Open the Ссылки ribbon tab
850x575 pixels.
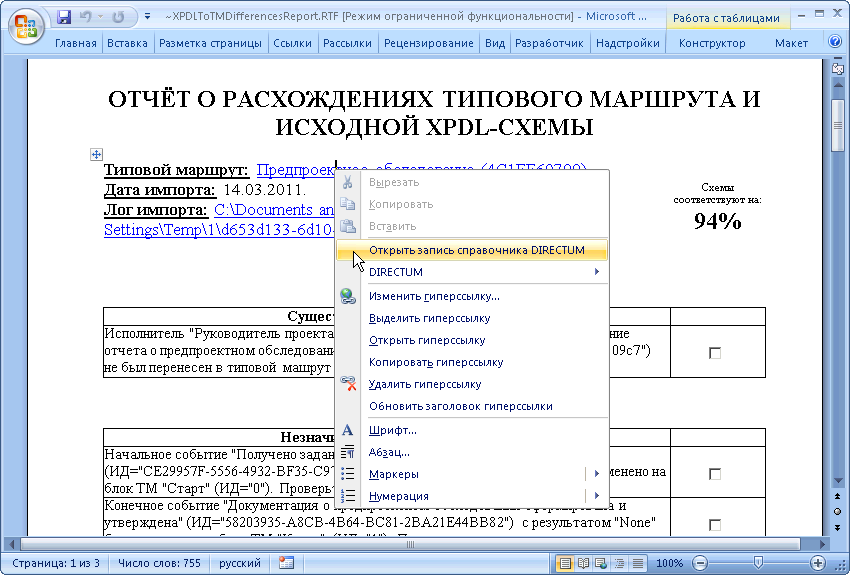point(292,43)
